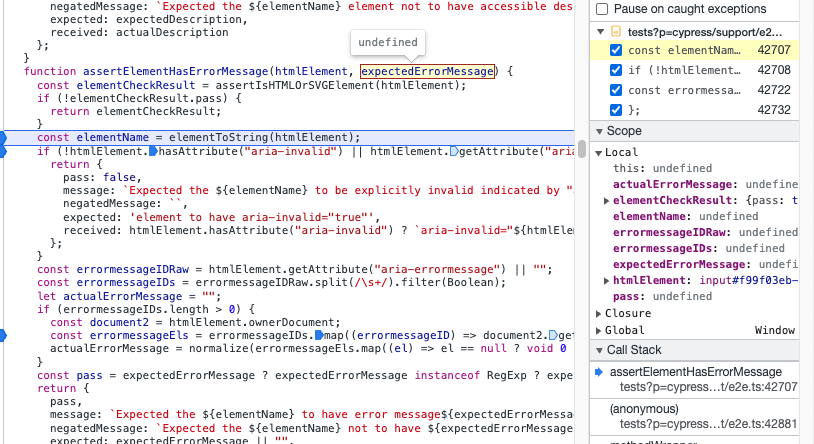
Task: Enable Pause on caught exceptions checkbox
Action: pos(602,9)
